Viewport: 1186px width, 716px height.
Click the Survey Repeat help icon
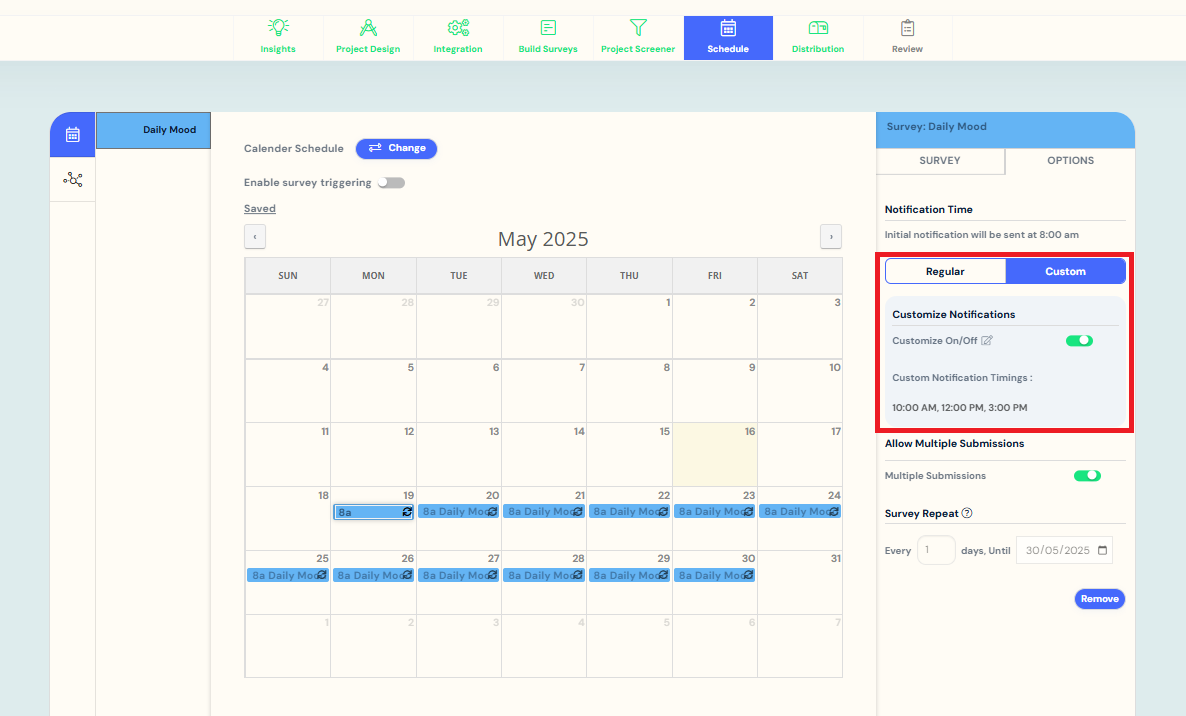pos(967,513)
